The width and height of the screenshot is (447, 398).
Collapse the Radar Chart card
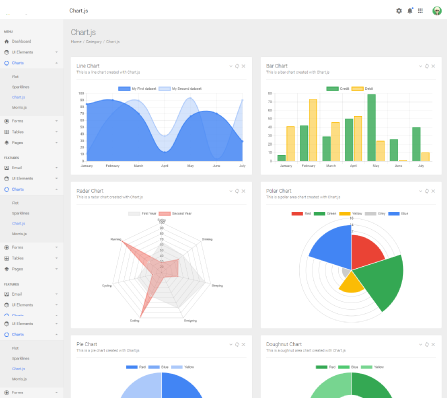231,191
